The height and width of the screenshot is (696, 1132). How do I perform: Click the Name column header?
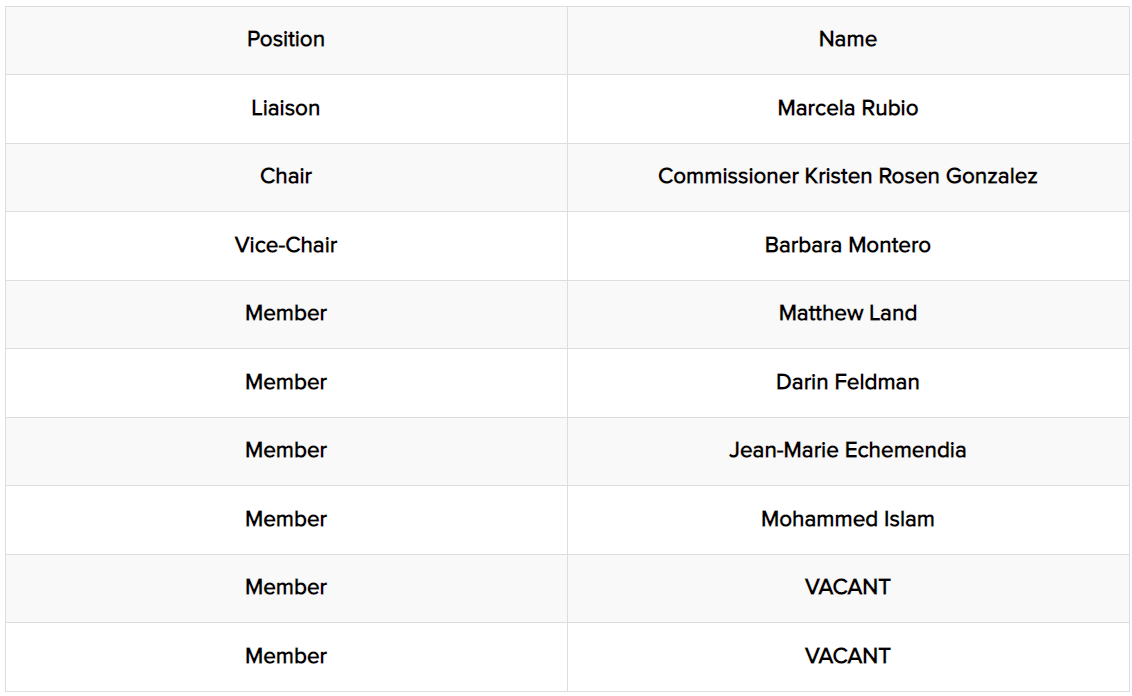(x=847, y=39)
